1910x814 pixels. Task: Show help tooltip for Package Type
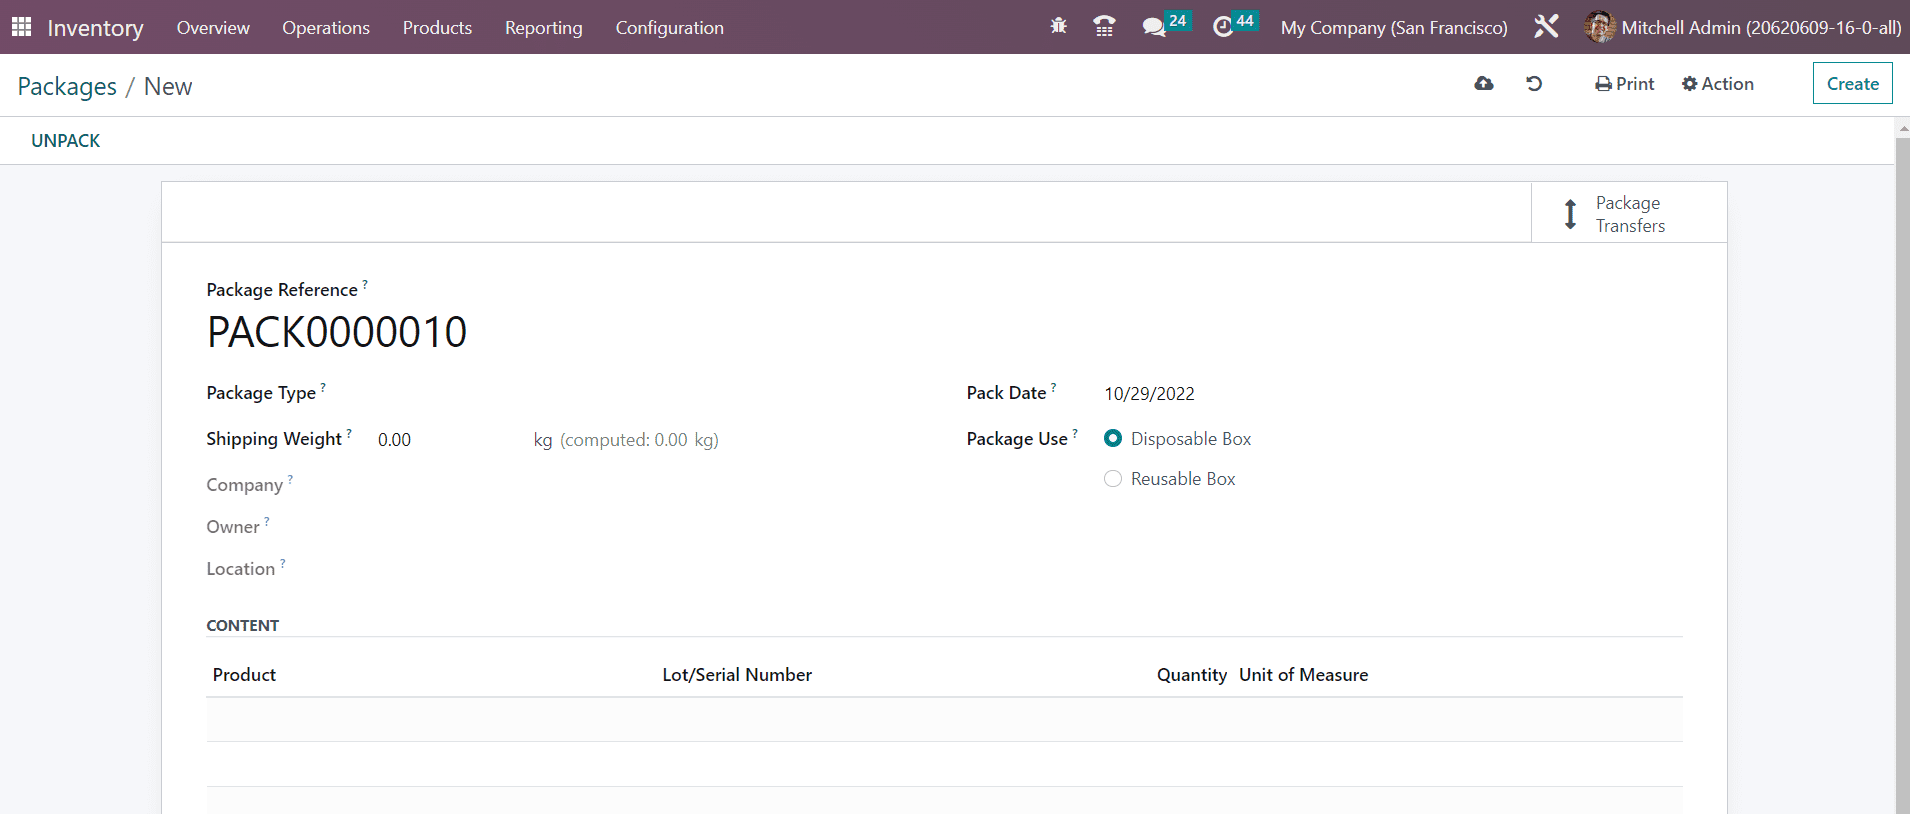point(323,387)
